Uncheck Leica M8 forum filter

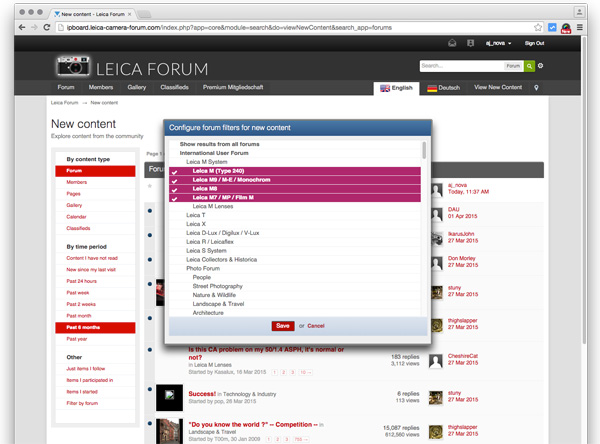pos(174,188)
